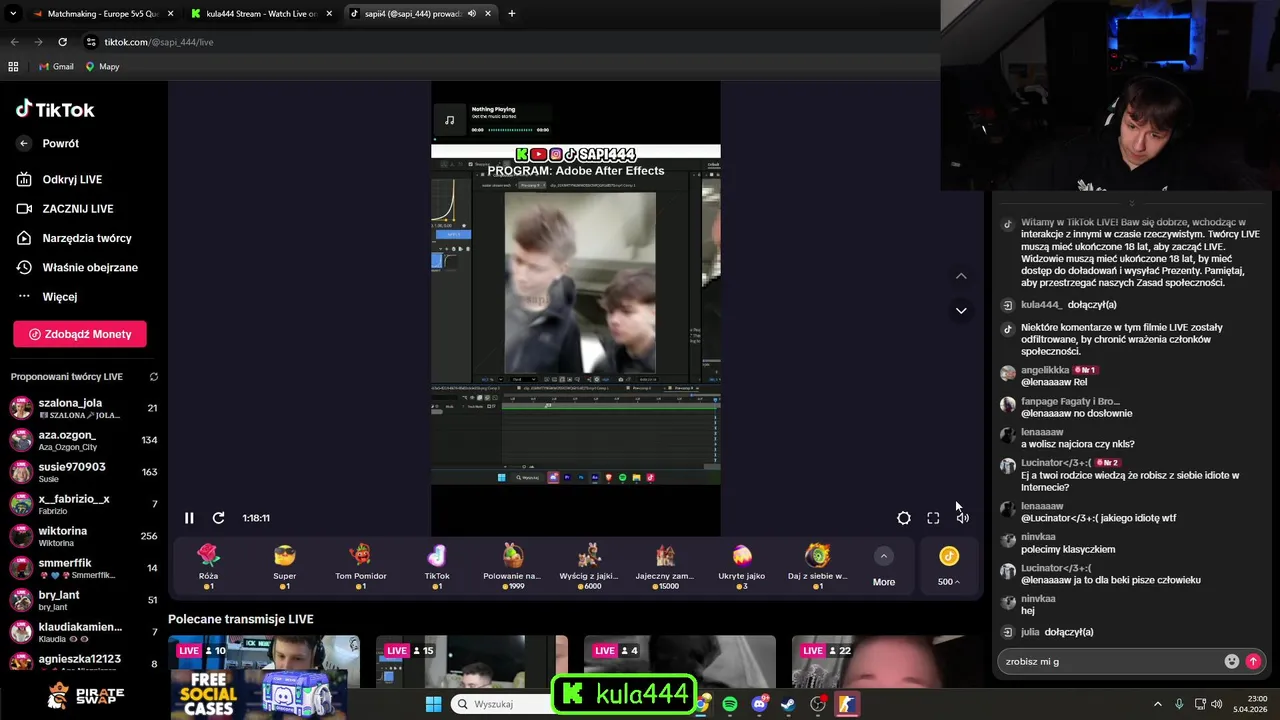Viewport: 1280px width, 720px height.
Task: Open the Gmail bookmark
Action: [x=56, y=67]
